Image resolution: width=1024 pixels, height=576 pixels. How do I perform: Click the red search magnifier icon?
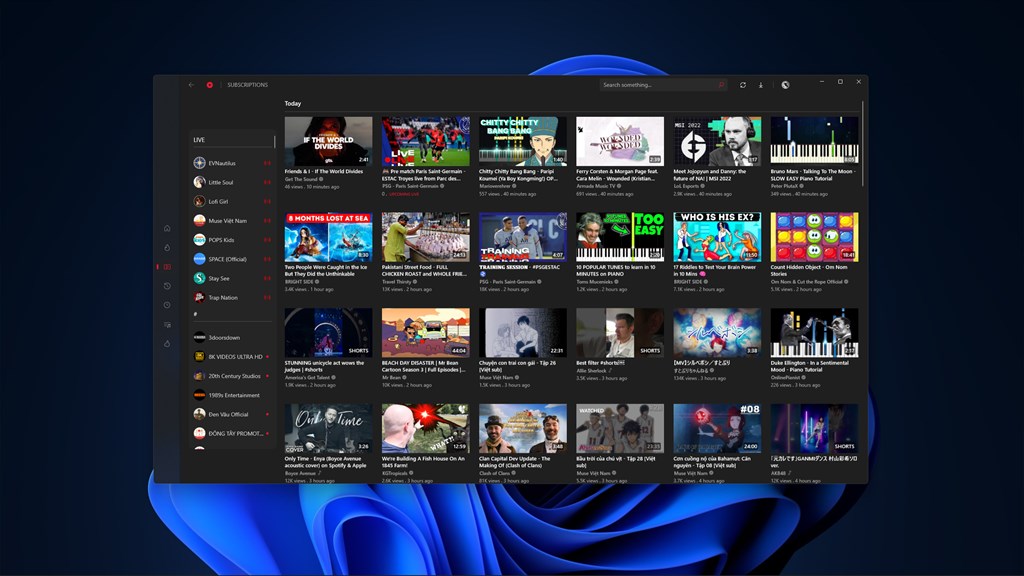click(x=721, y=85)
